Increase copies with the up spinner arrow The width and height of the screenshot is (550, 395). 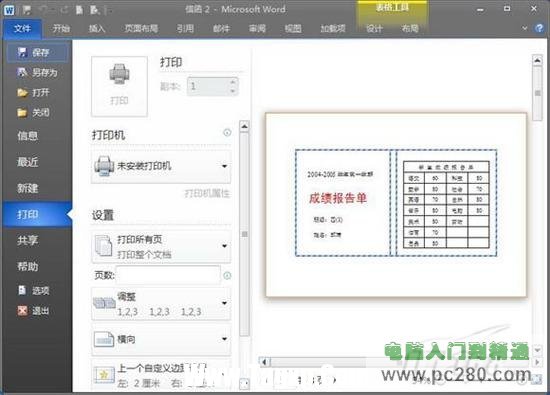pos(233,82)
